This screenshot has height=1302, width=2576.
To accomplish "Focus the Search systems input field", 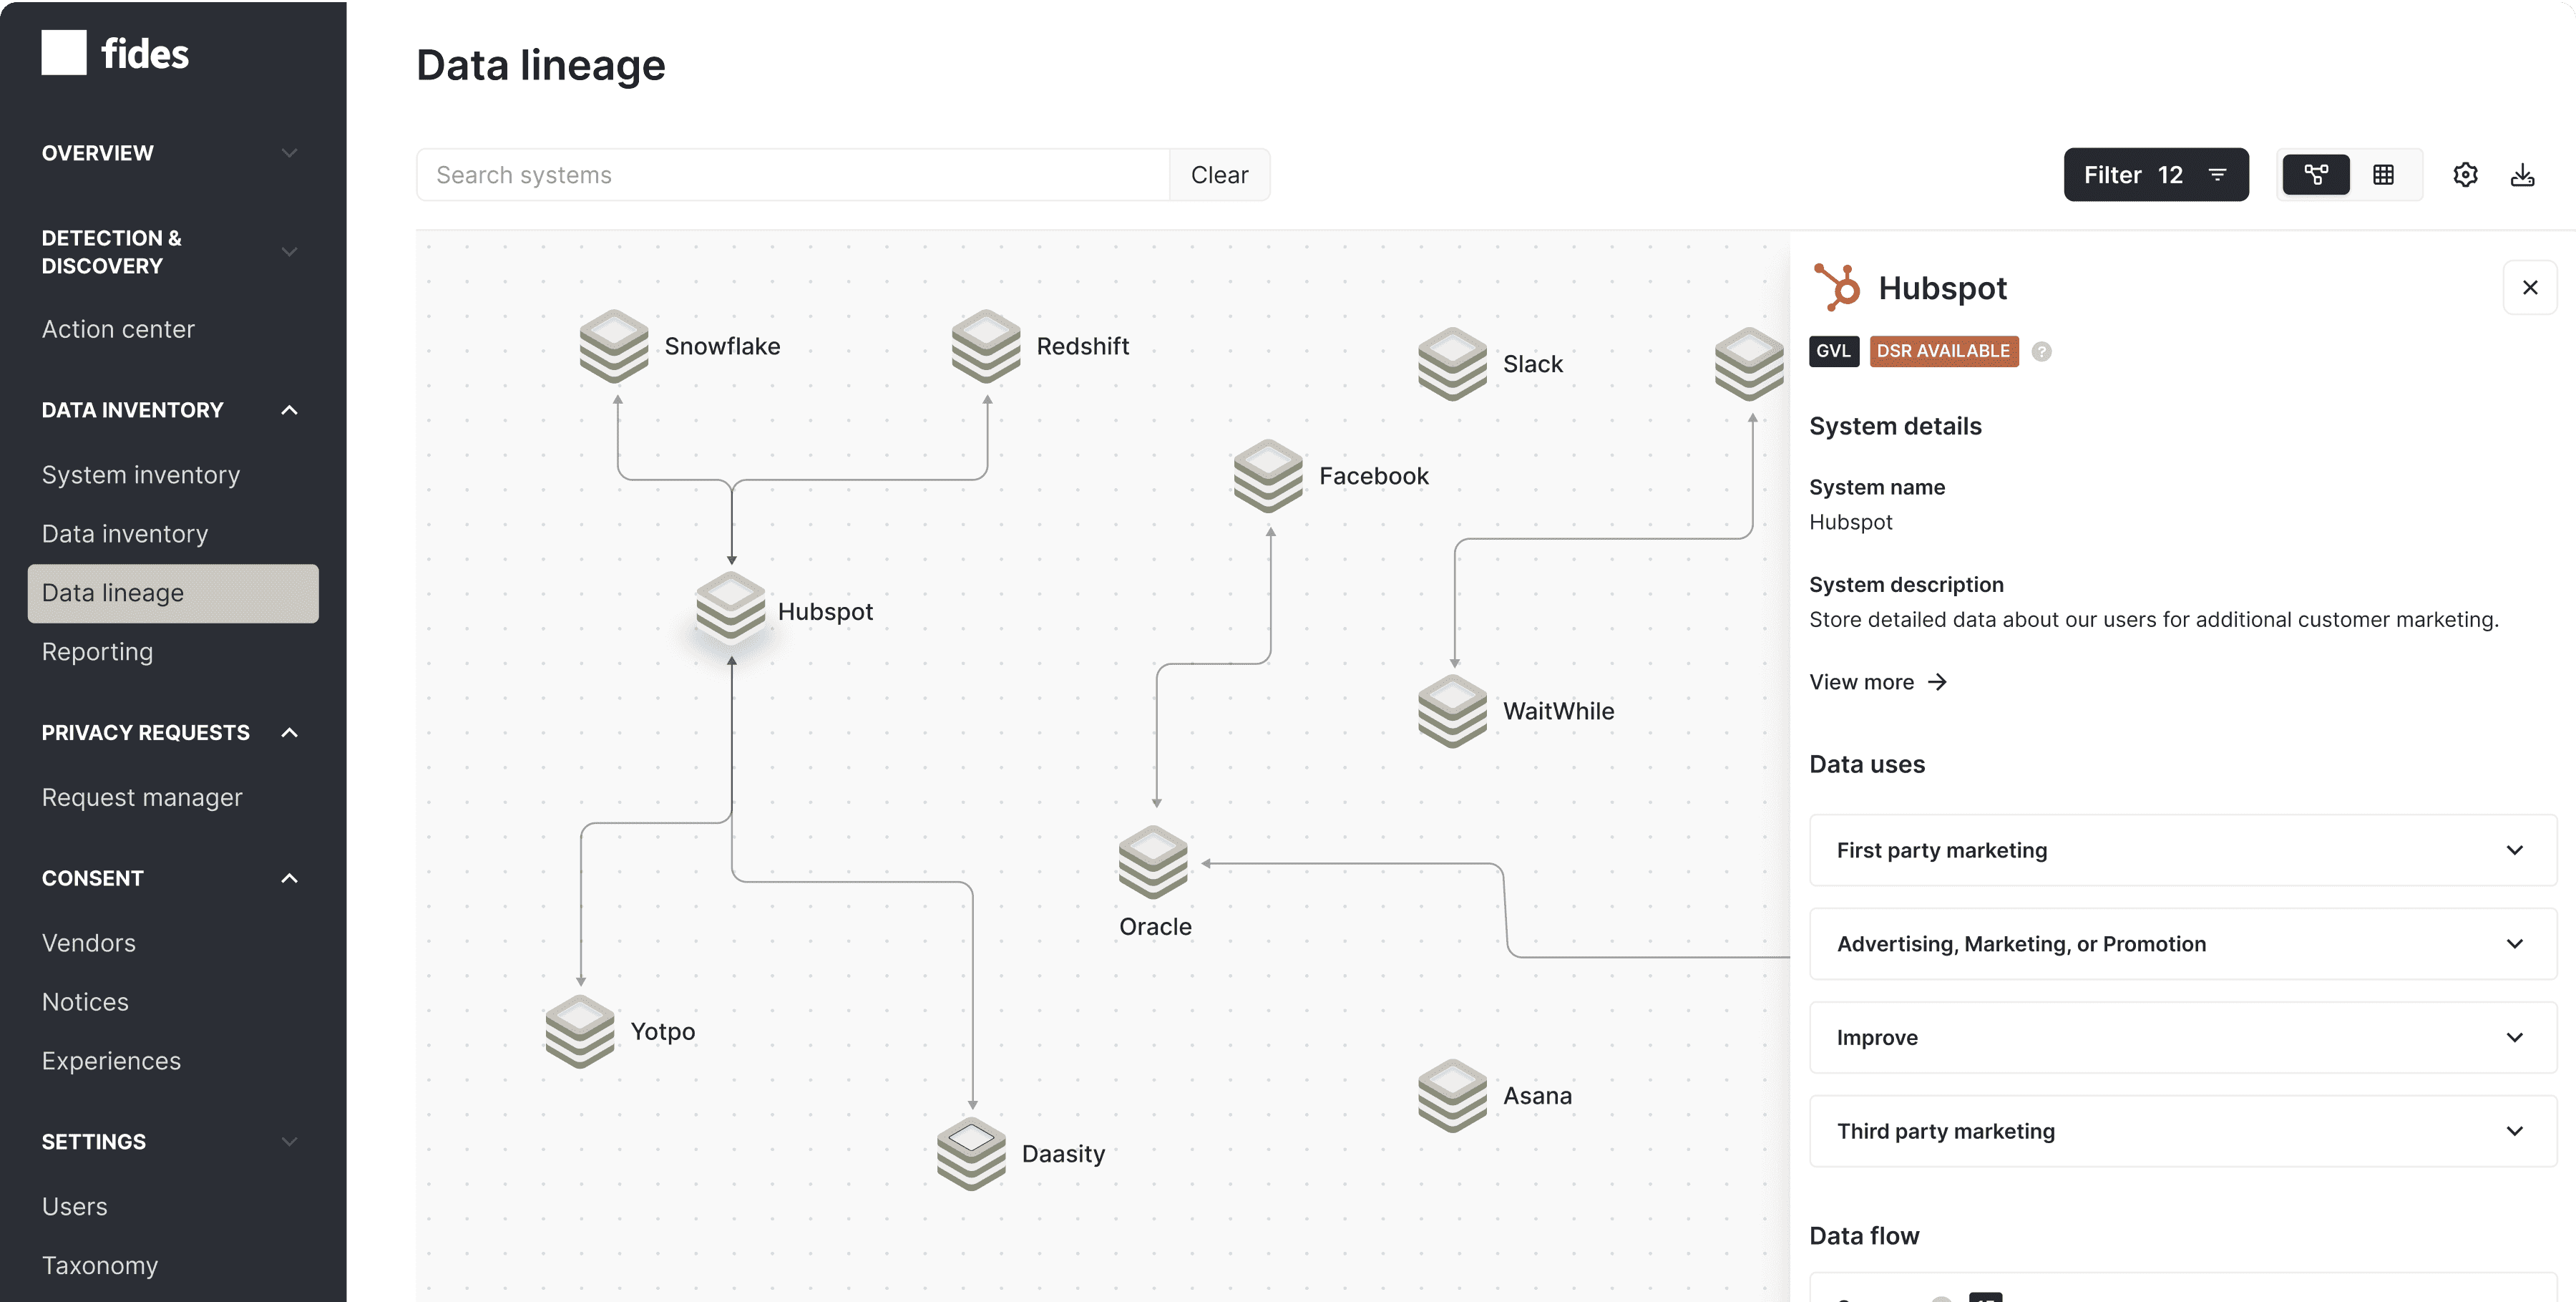I will click(x=793, y=175).
